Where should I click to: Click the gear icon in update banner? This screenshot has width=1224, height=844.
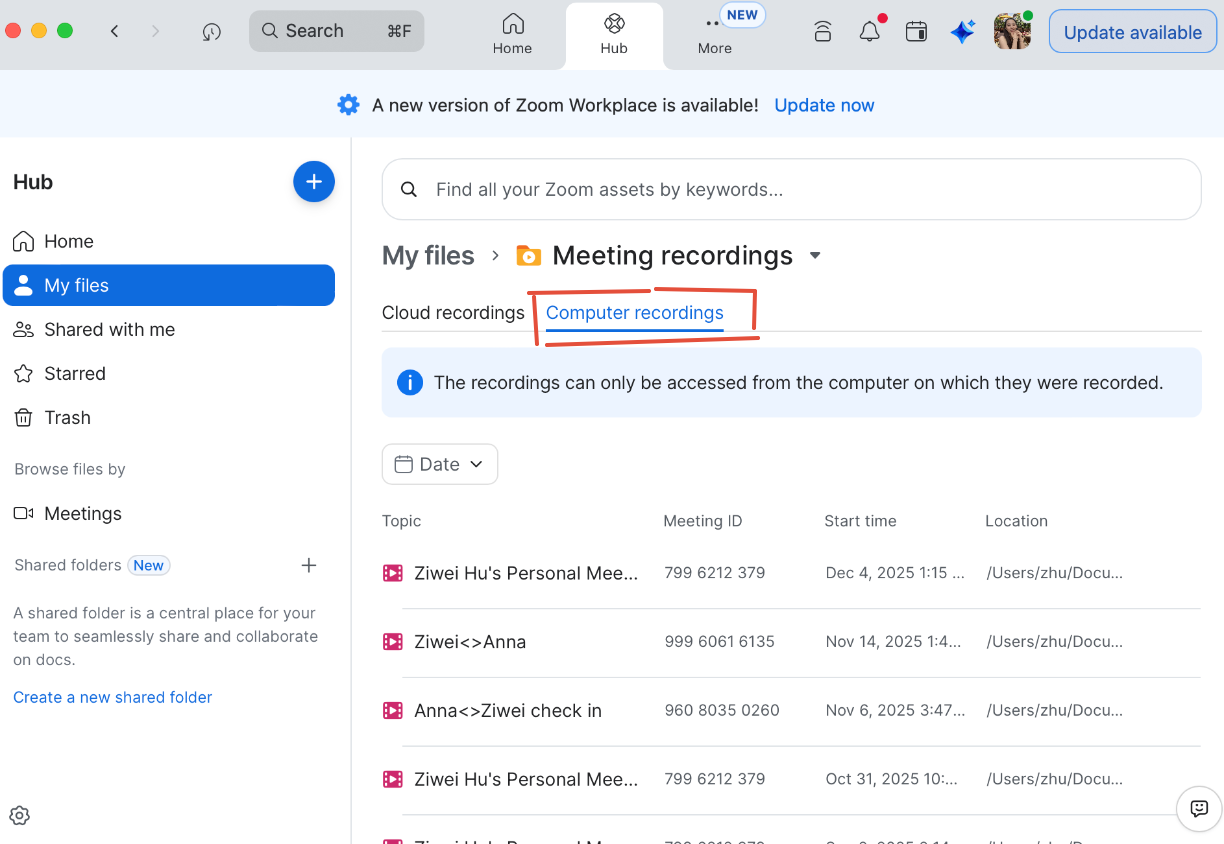pos(348,105)
